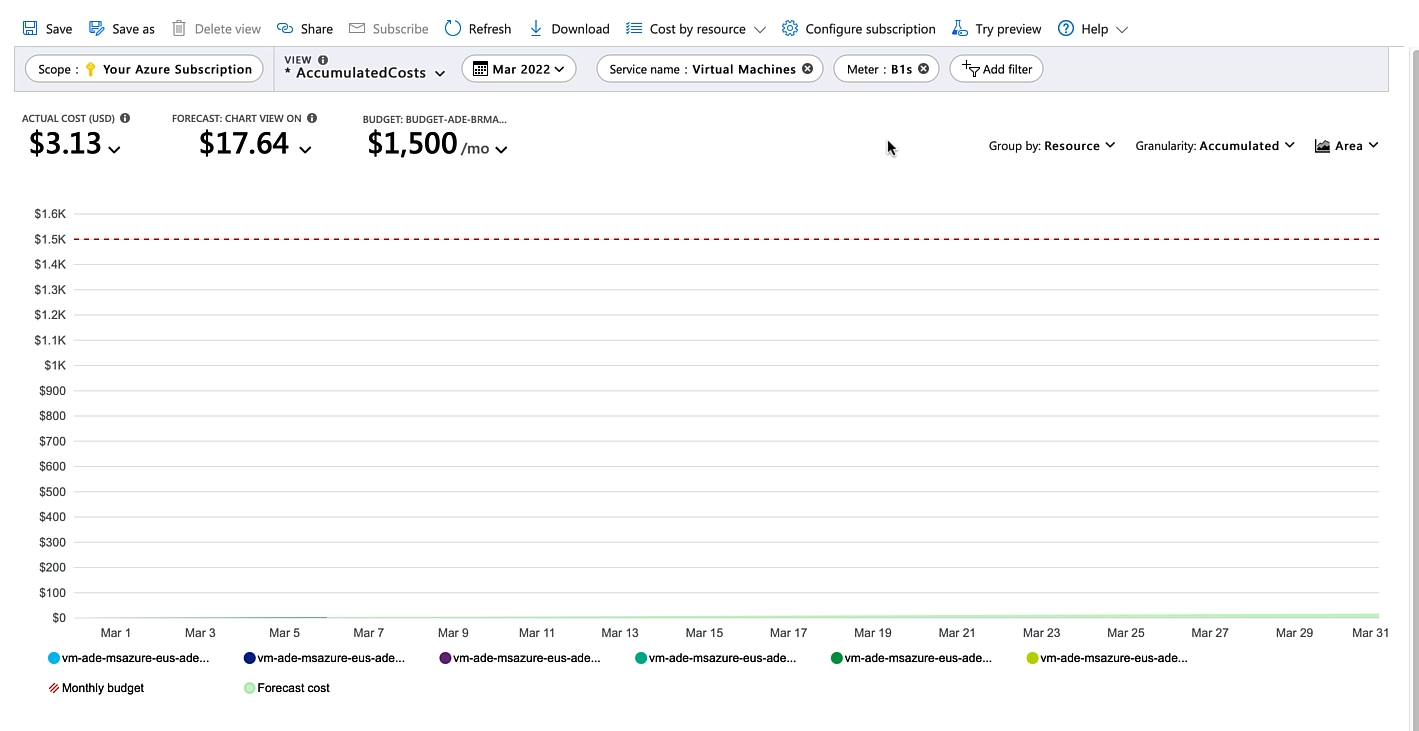Open Configure subscription gear icon

coord(790,29)
